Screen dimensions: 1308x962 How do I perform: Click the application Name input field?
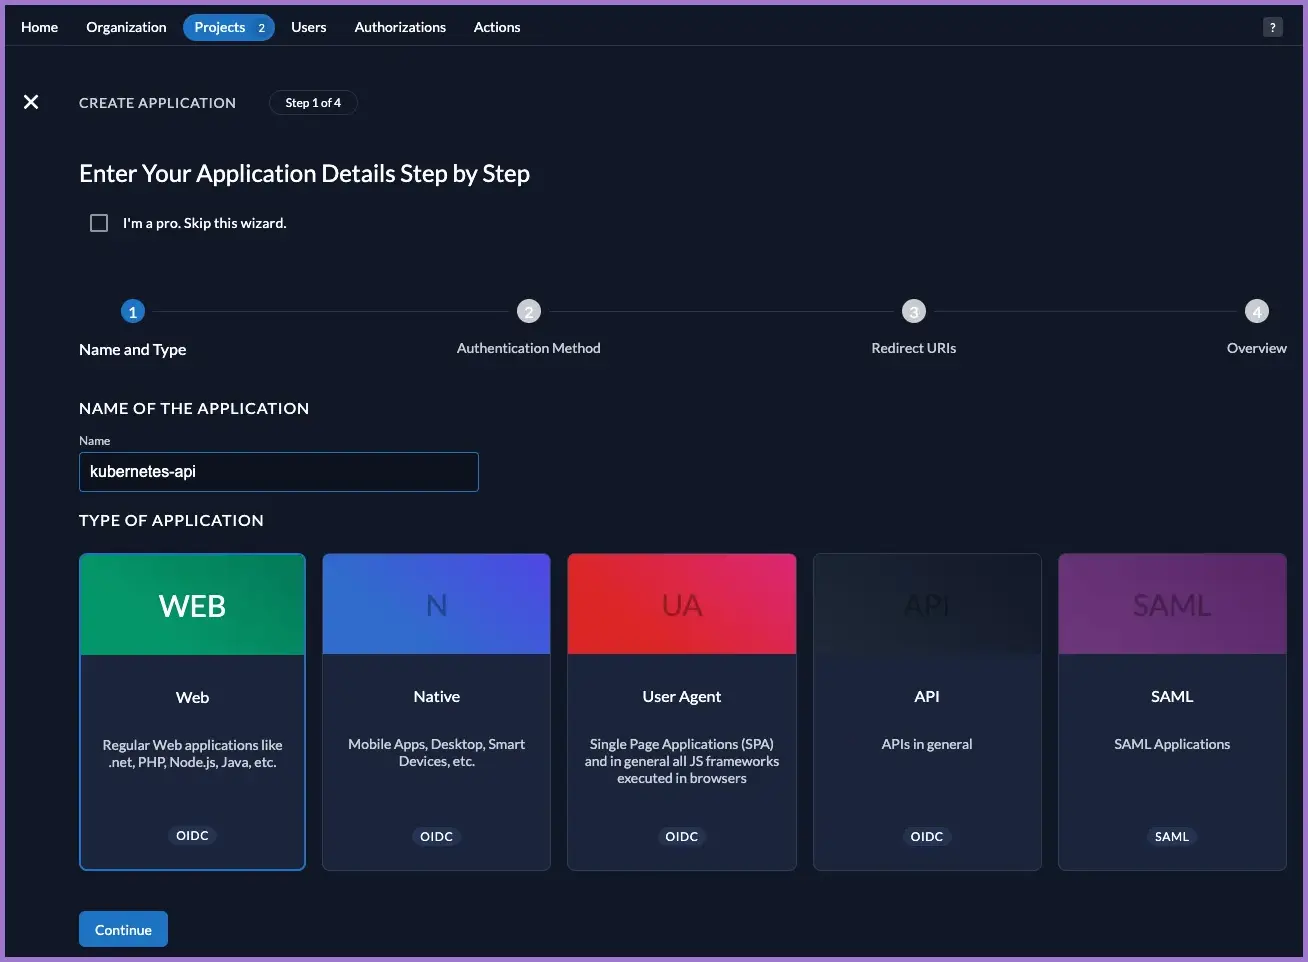click(x=278, y=472)
